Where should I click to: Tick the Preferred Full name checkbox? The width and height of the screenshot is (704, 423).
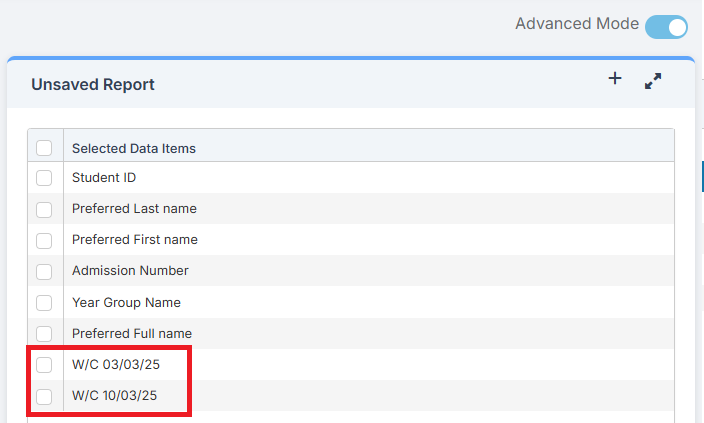point(44,333)
